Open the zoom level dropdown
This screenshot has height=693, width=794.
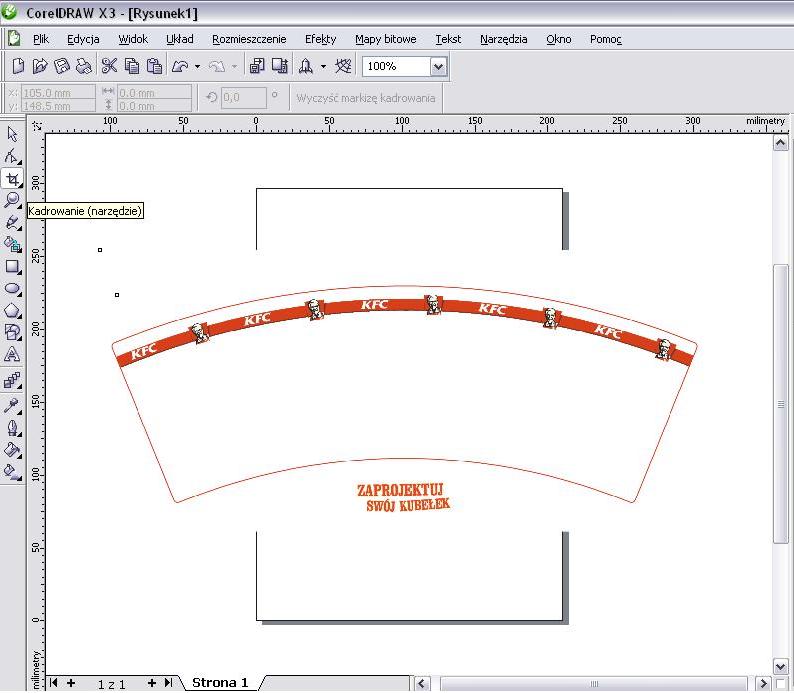tap(438, 66)
